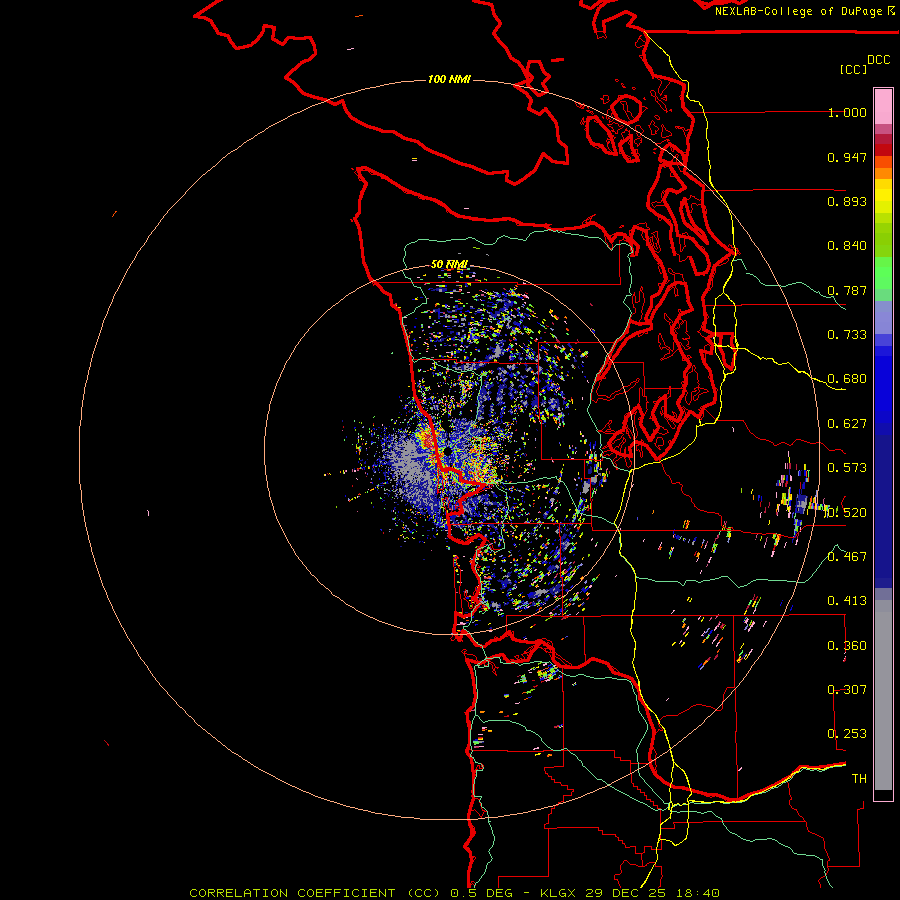900x900 pixels.
Task: Select the 0.467 legend value
Action: (x=847, y=557)
